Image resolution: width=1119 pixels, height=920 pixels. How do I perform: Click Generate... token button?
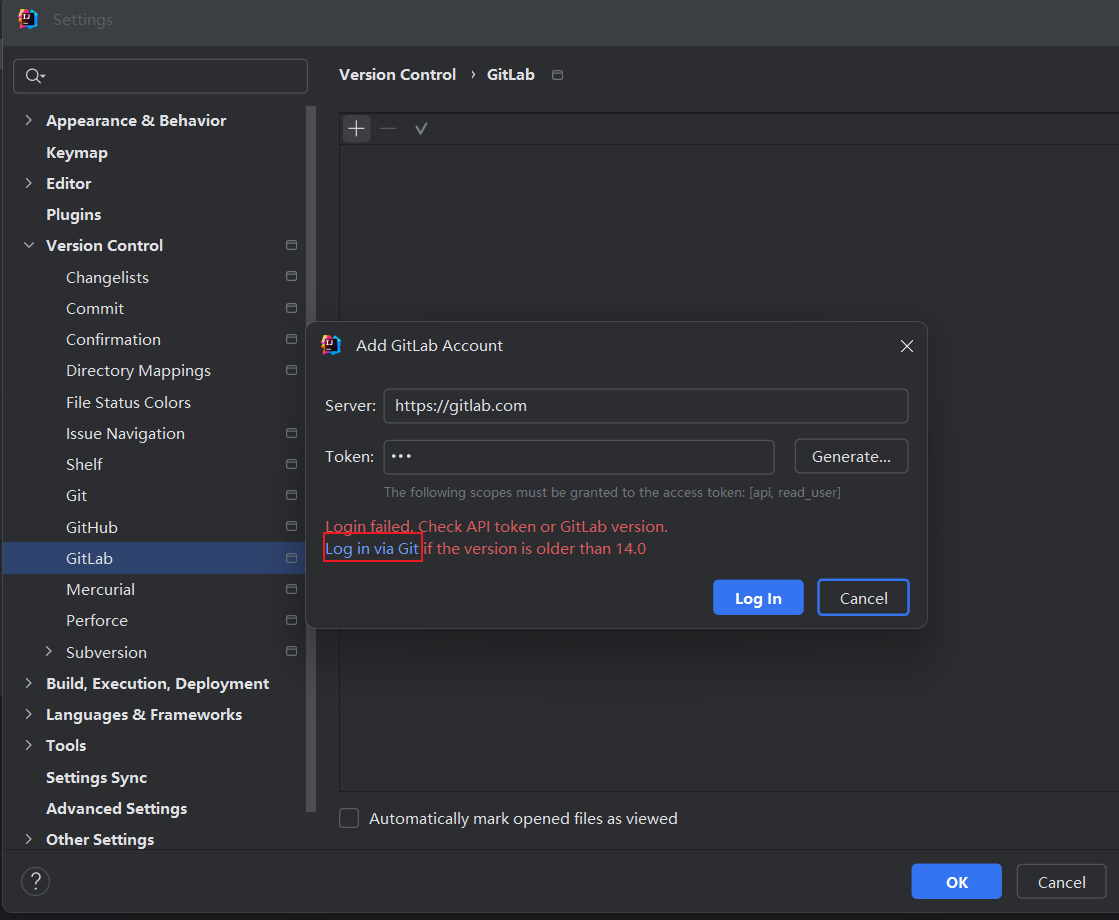tap(851, 456)
